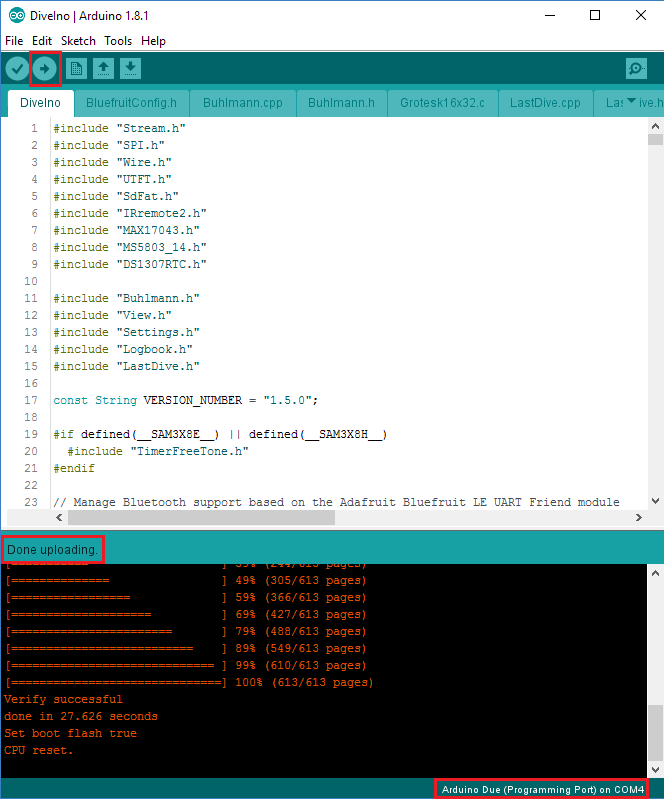The image size is (664, 799).
Task: Click the editor vertical scrollbar thumb
Action: (655, 140)
